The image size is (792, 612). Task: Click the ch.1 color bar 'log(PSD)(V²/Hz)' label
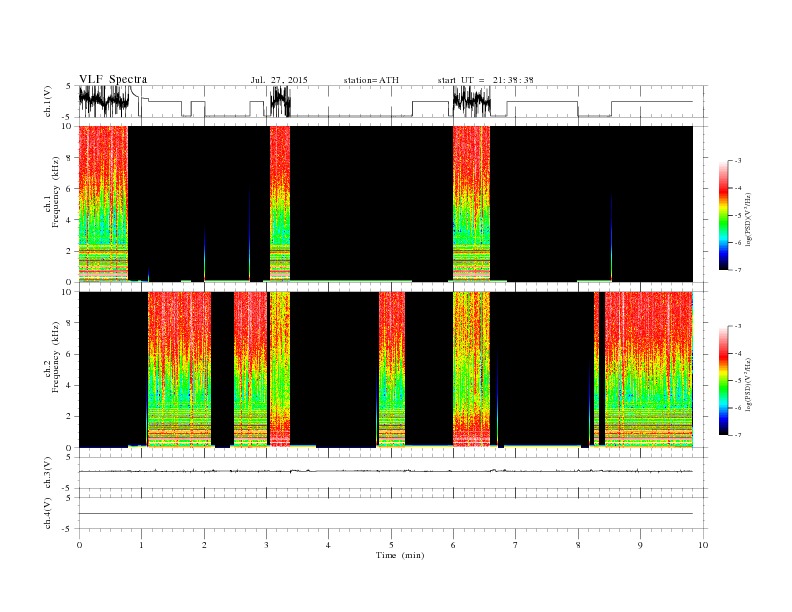tap(748, 220)
